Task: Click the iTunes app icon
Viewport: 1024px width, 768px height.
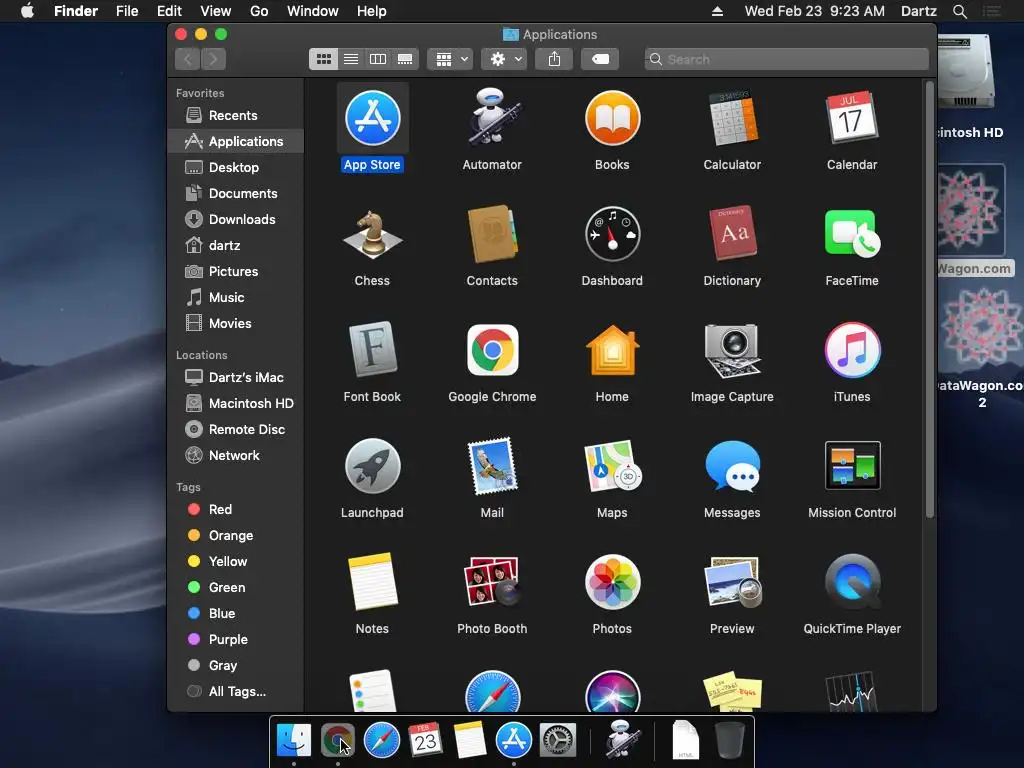Action: [x=852, y=350]
